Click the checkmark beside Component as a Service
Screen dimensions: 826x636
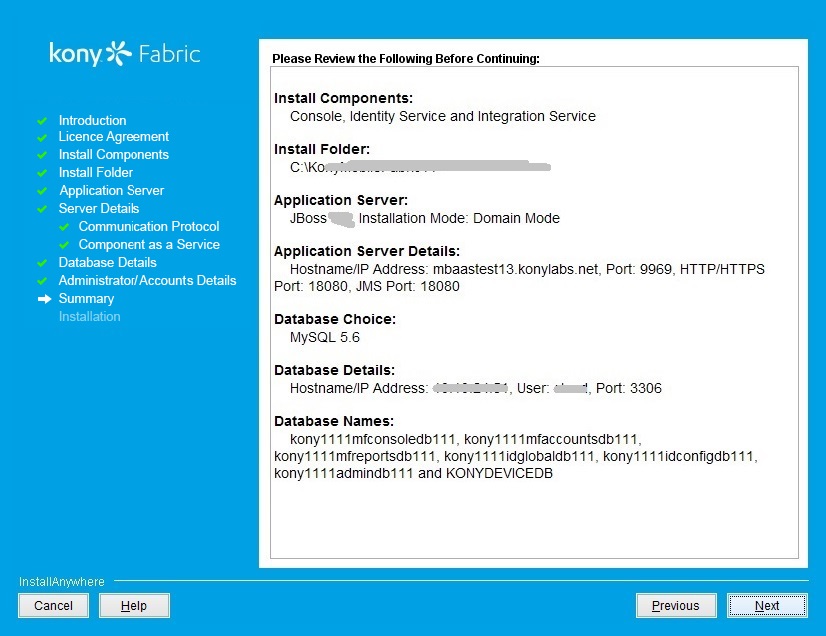[64, 244]
